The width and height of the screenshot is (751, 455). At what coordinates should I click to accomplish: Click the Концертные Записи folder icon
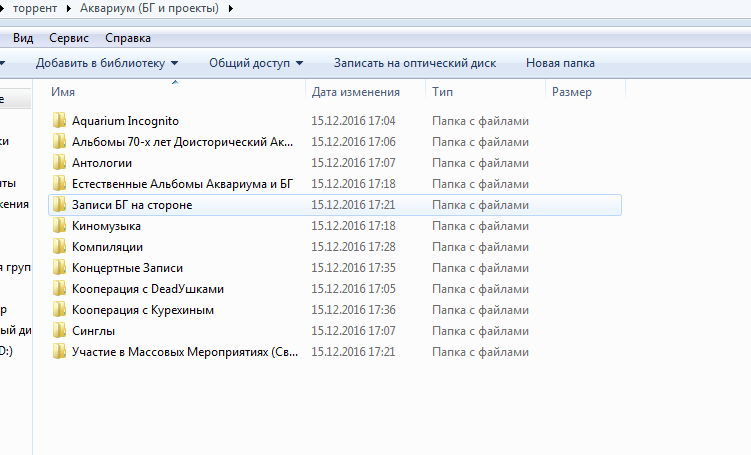point(59,268)
